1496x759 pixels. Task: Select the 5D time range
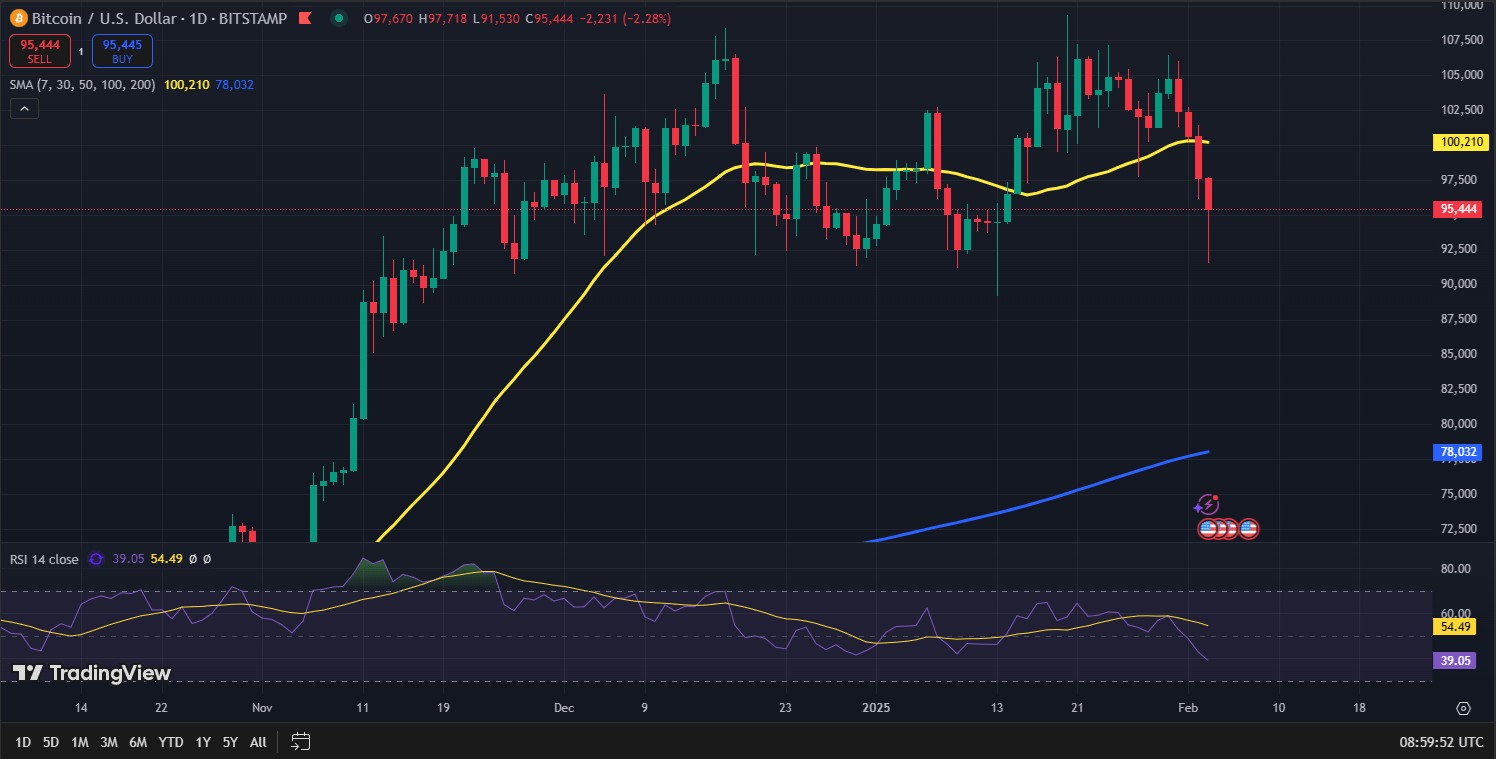pyautogui.click(x=51, y=742)
